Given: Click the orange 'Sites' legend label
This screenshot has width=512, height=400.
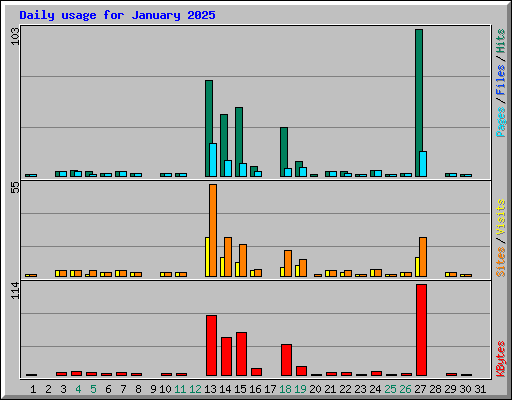Looking at the screenshot, I should tap(500, 262).
